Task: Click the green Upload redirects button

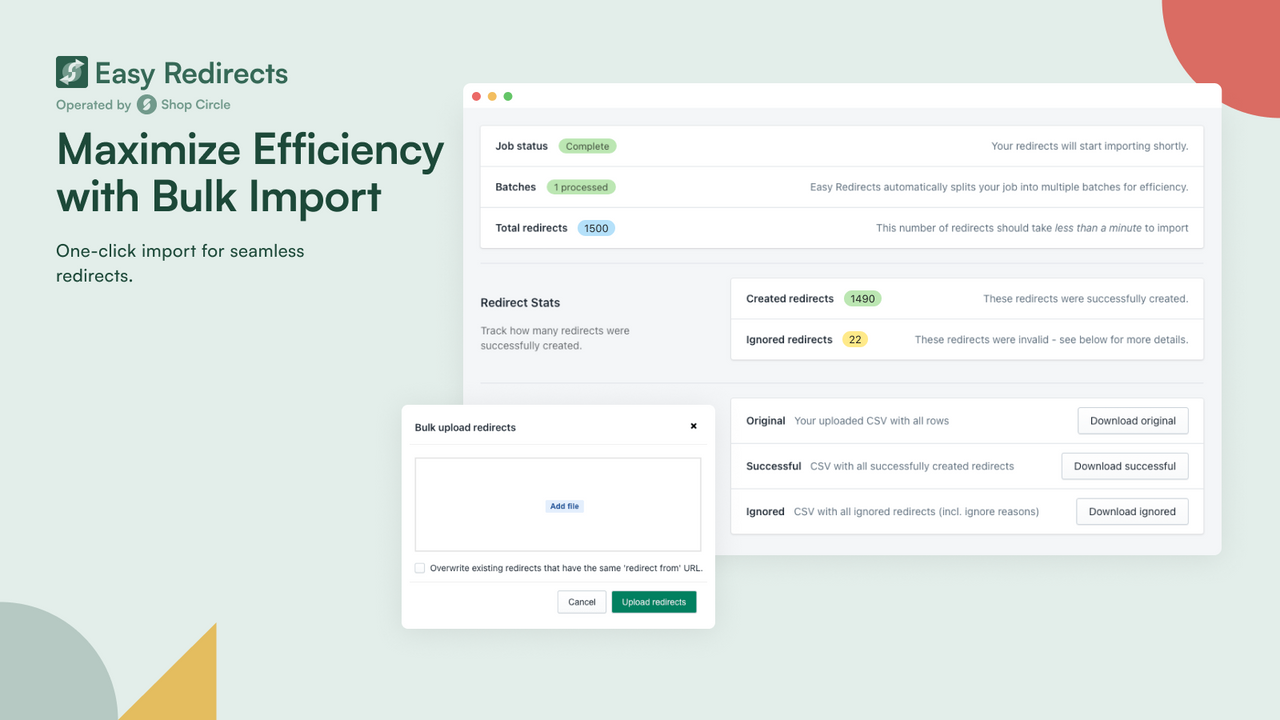Action: click(653, 601)
